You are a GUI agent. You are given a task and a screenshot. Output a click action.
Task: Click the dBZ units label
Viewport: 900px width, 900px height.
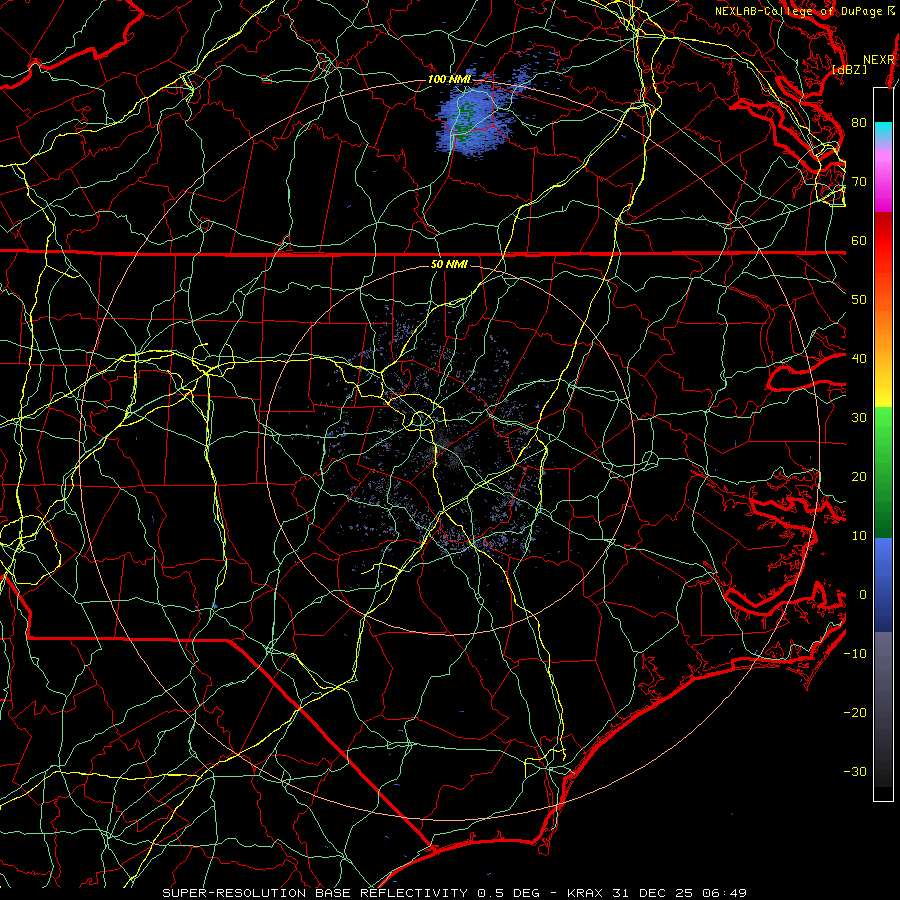850,70
